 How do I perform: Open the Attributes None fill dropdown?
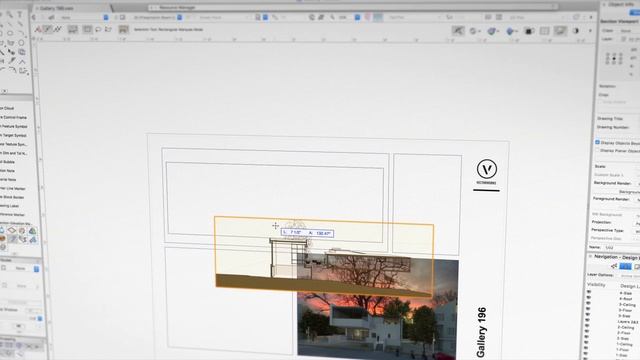(x=26, y=269)
